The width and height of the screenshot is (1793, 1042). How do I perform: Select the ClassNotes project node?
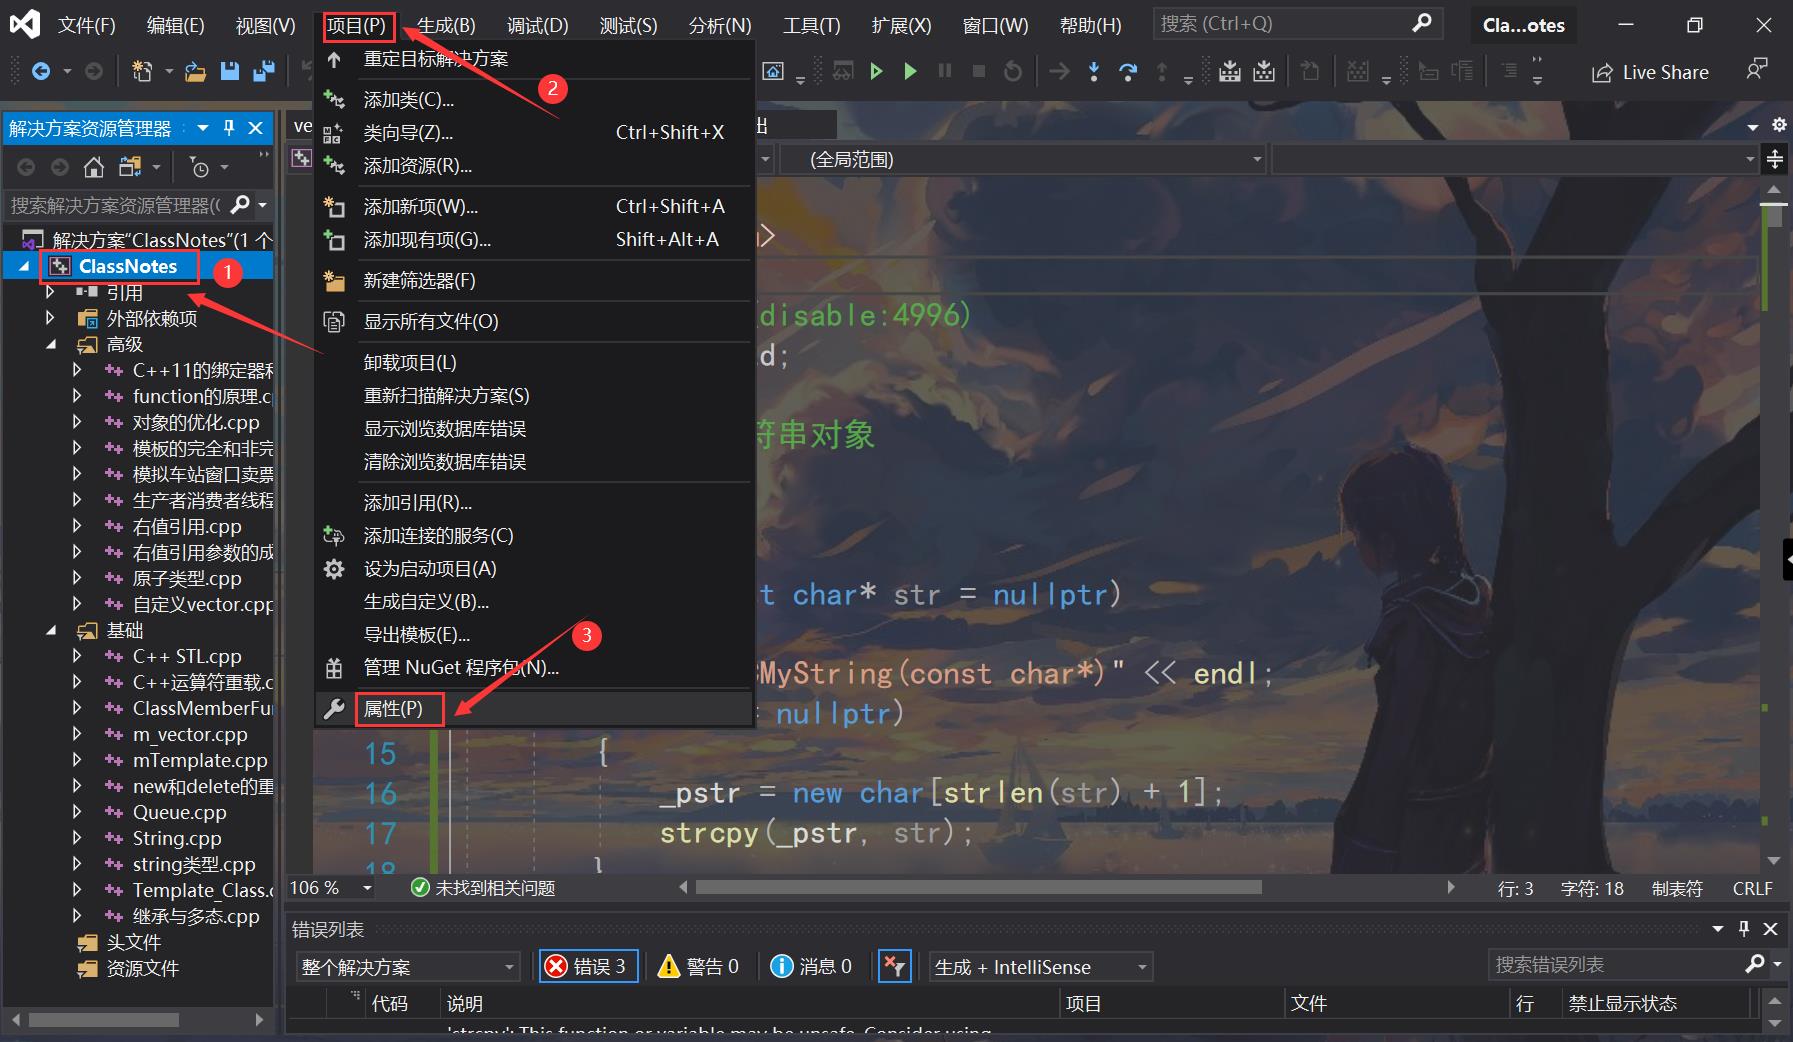coord(128,266)
